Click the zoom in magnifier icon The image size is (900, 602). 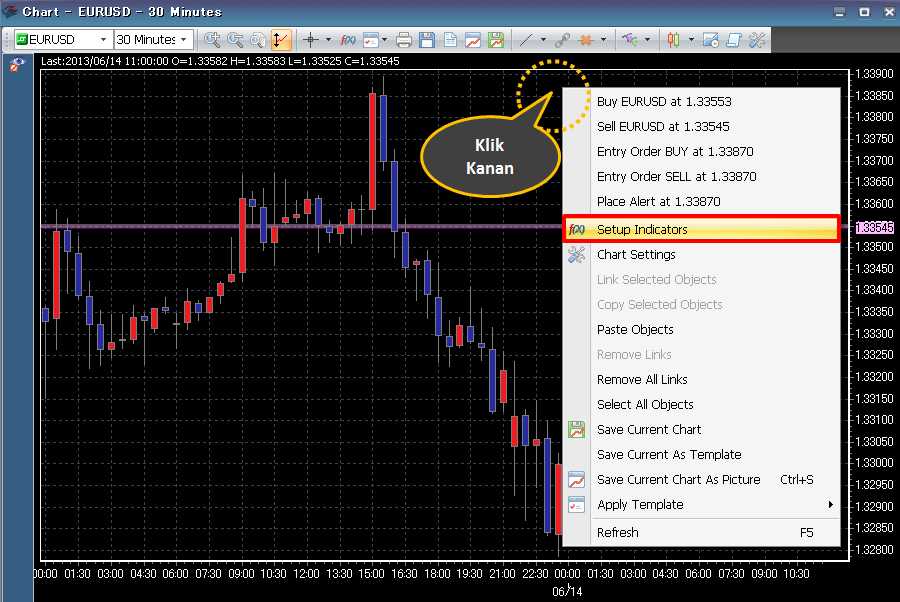[x=212, y=40]
